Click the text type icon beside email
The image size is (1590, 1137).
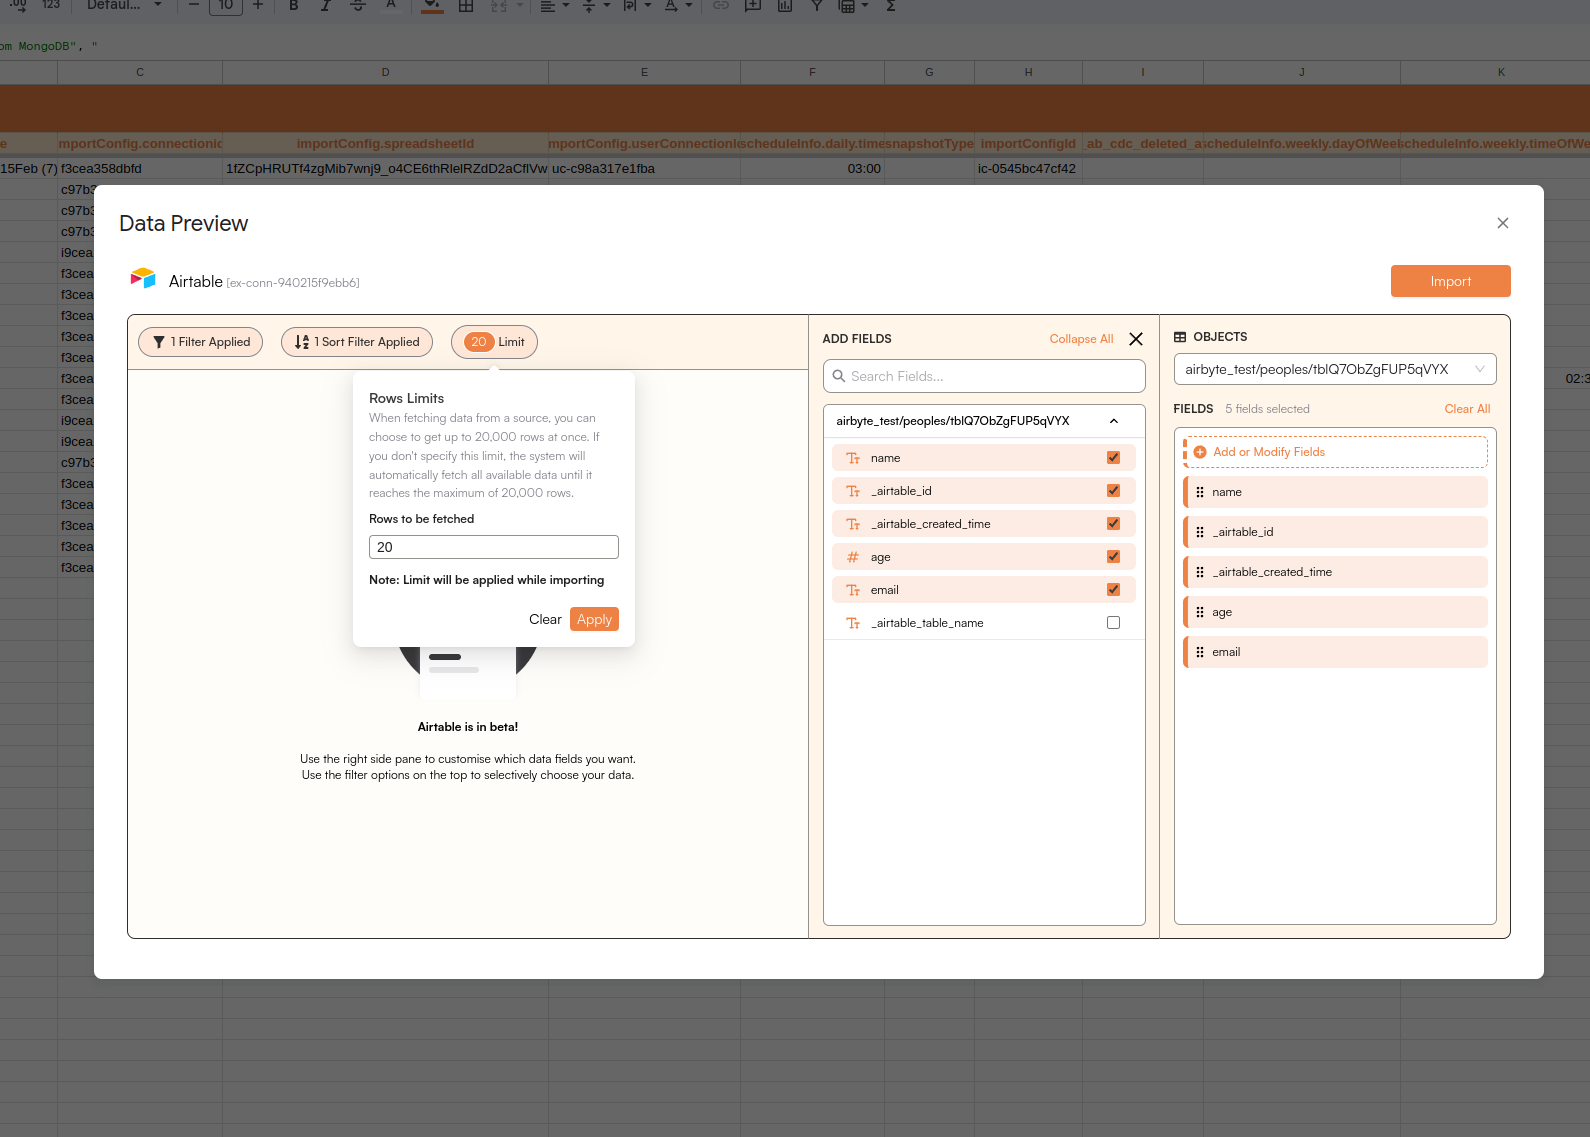pyautogui.click(x=853, y=590)
